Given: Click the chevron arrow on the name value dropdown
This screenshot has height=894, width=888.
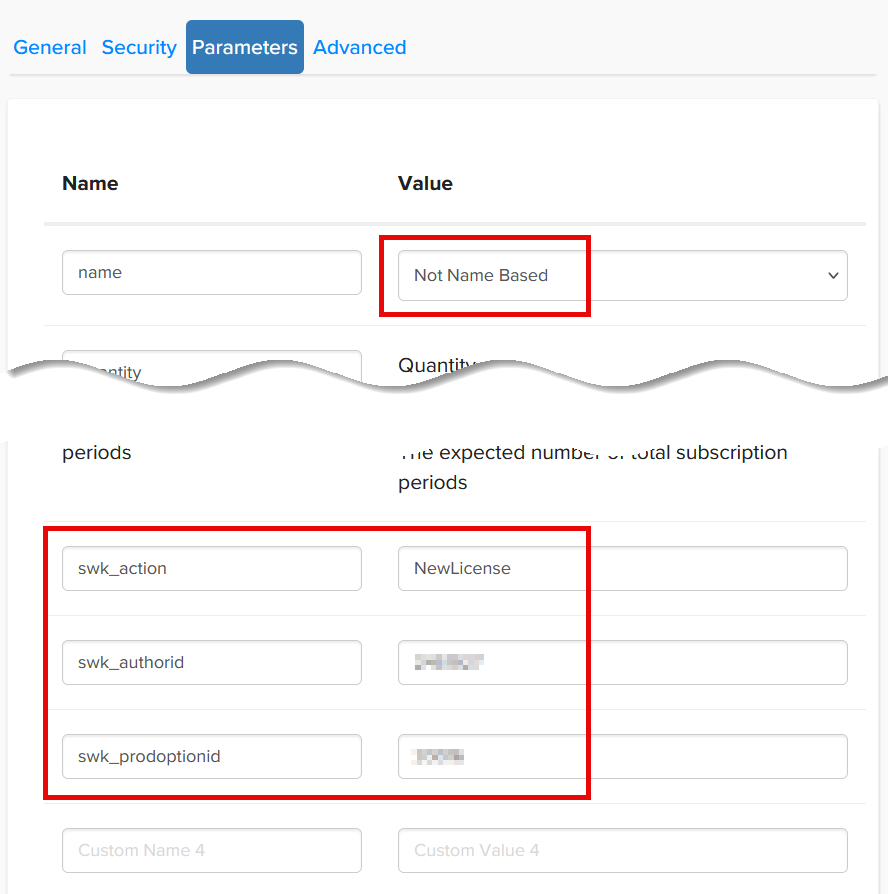Looking at the screenshot, I should click(833, 276).
